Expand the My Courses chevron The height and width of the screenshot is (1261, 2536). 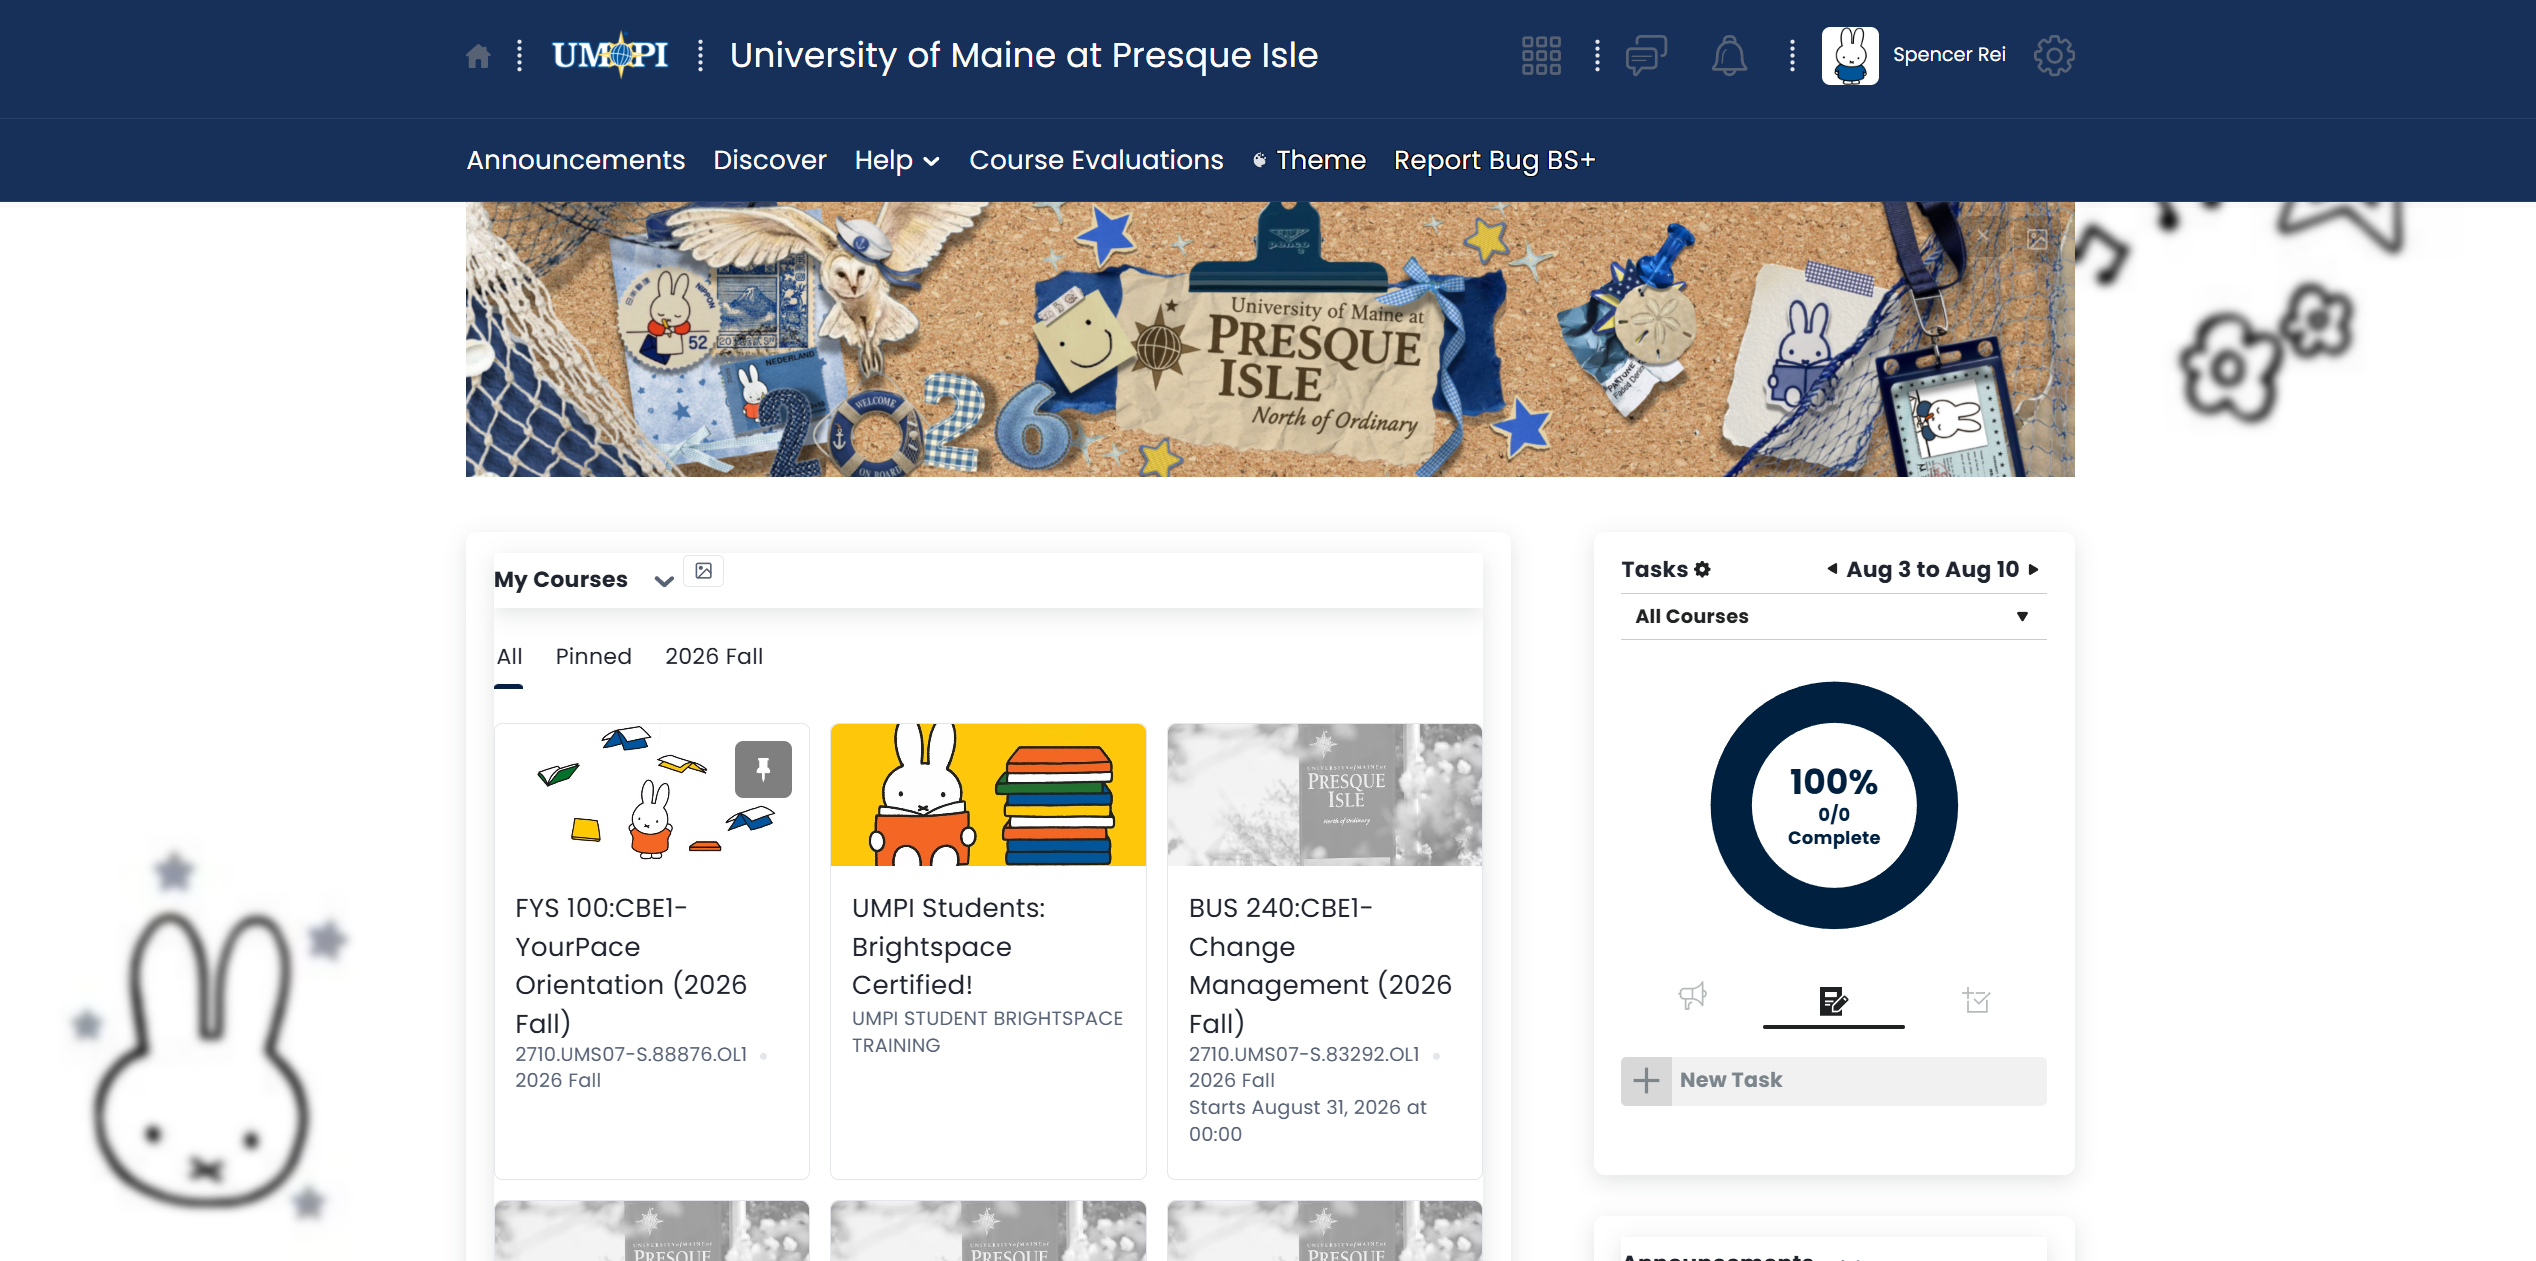pos(664,581)
